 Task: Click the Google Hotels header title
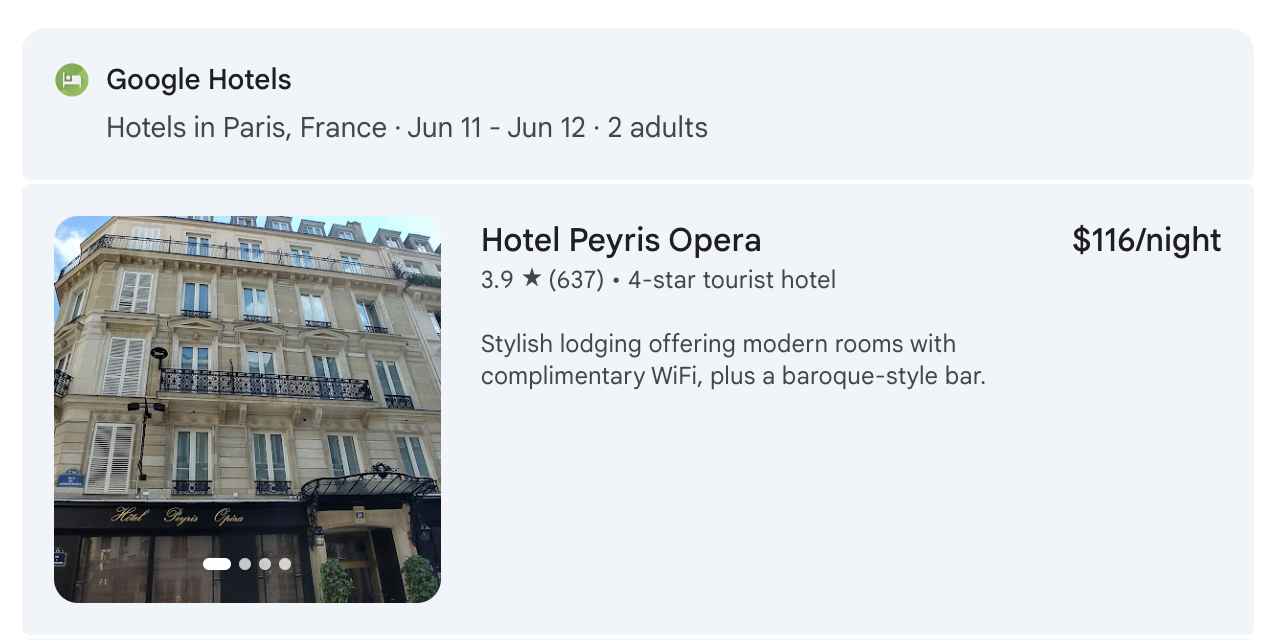[x=197, y=79]
